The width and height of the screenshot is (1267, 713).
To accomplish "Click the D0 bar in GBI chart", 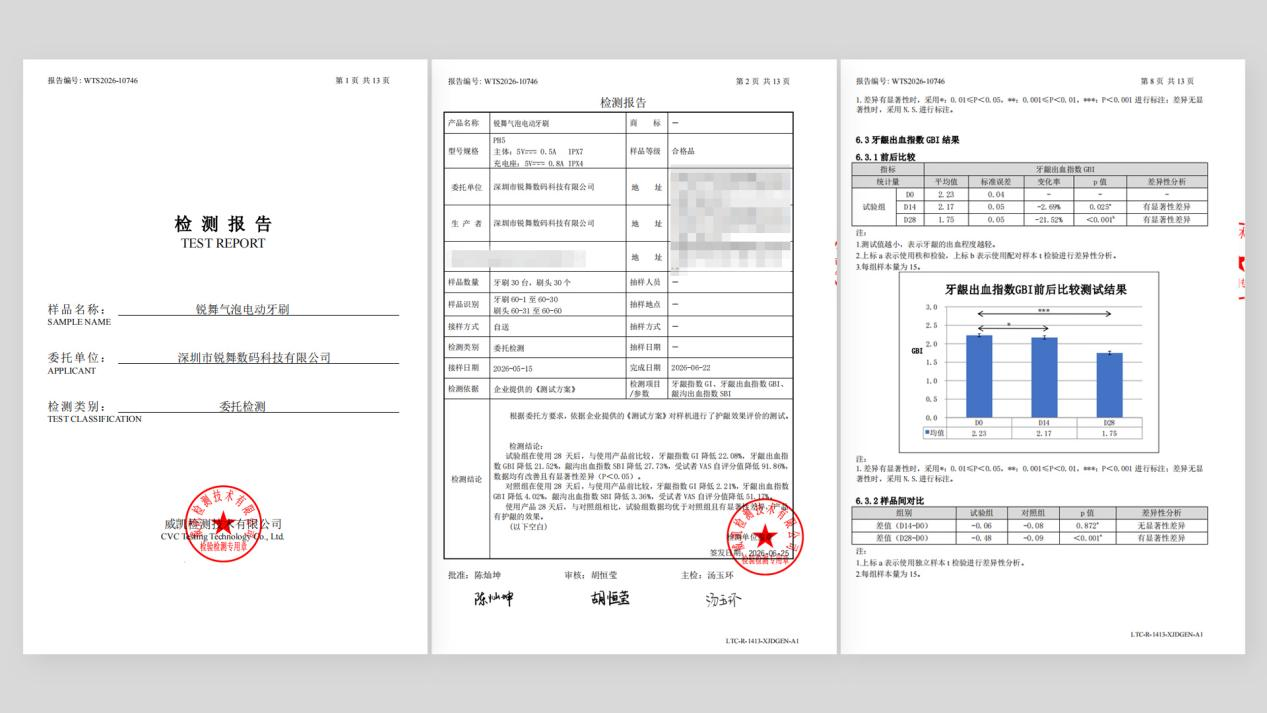I will (978, 376).
